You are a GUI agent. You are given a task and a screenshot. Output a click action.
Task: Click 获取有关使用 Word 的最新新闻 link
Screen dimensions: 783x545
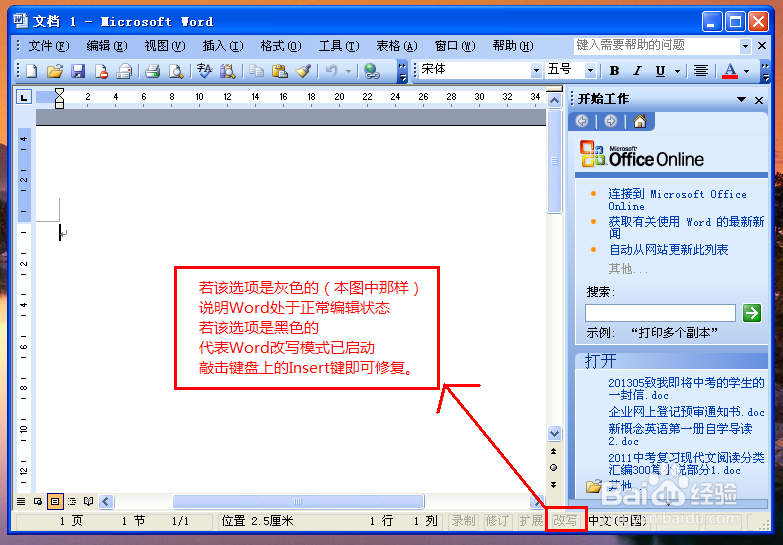click(686, 227)
